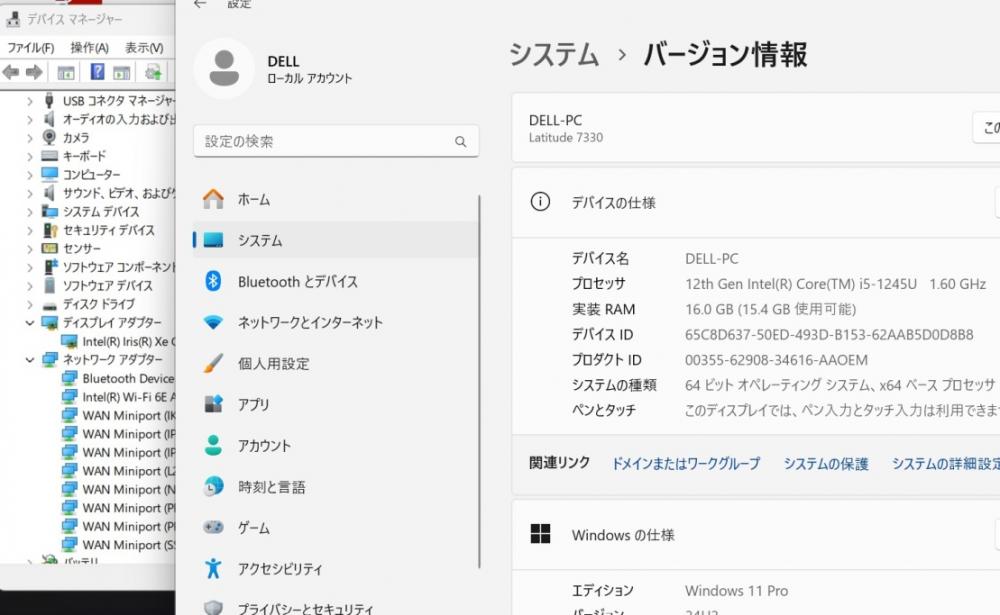The width and height of the screenshot is (1000, 615).
Task: Click the Apps icon in Settings sidebar
Action: click(x=214, y=404)
